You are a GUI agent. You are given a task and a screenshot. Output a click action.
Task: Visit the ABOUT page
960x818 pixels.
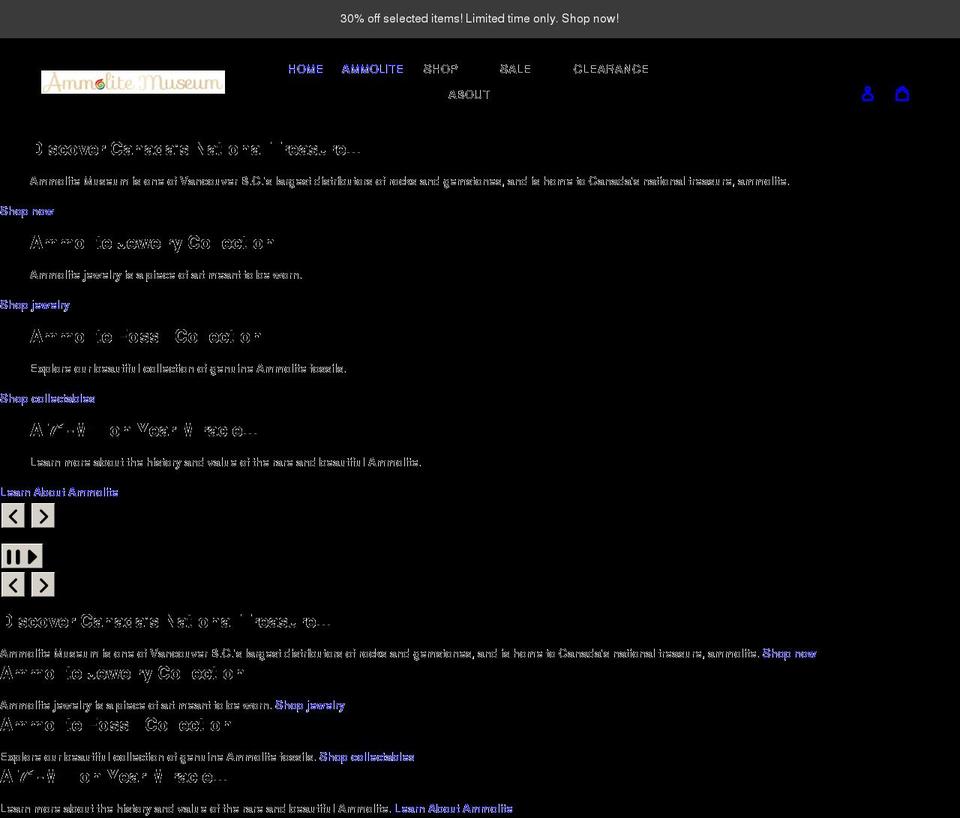coord(469,95)
